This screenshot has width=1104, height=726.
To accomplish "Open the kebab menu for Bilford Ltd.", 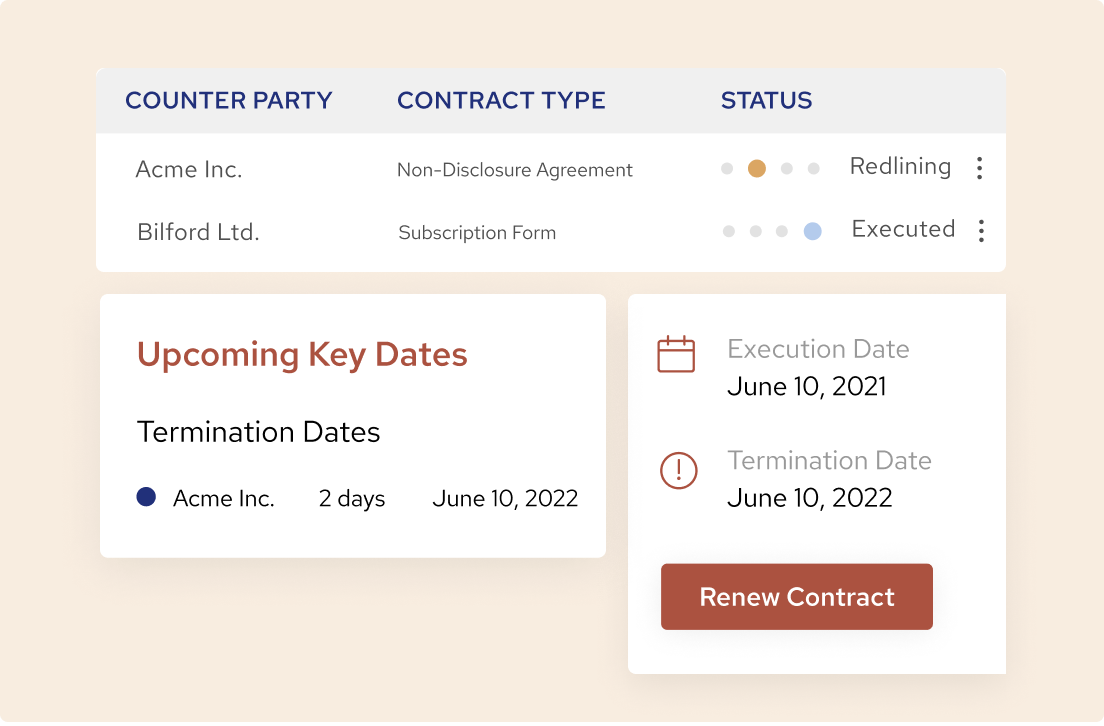I will pyautogui.click(x=980, y=230).
